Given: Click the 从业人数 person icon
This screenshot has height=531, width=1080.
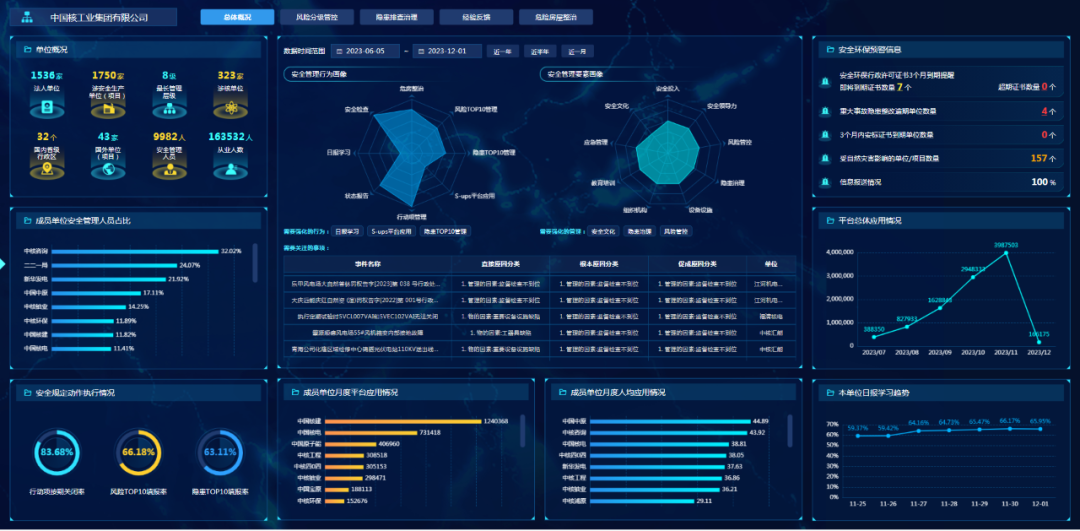Looking at the screenshot, I should pos(231,169).
